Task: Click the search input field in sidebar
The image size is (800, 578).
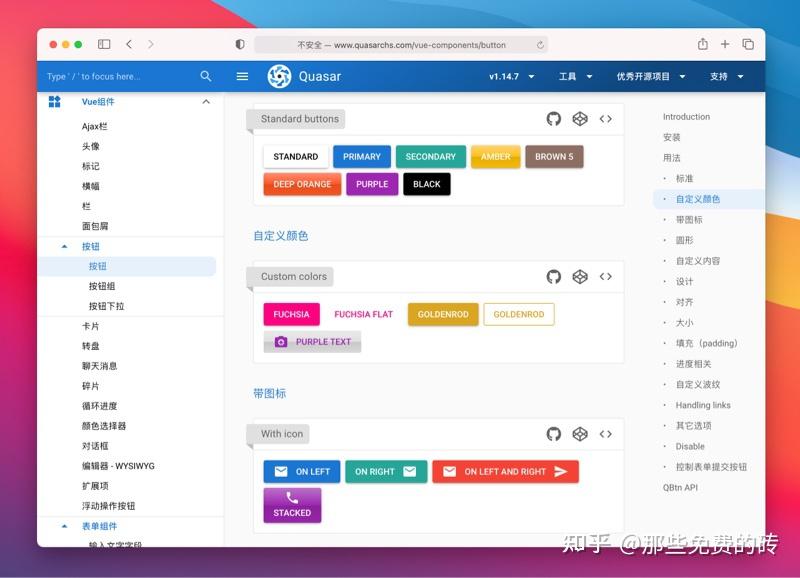Action: (x=110, y=76)
